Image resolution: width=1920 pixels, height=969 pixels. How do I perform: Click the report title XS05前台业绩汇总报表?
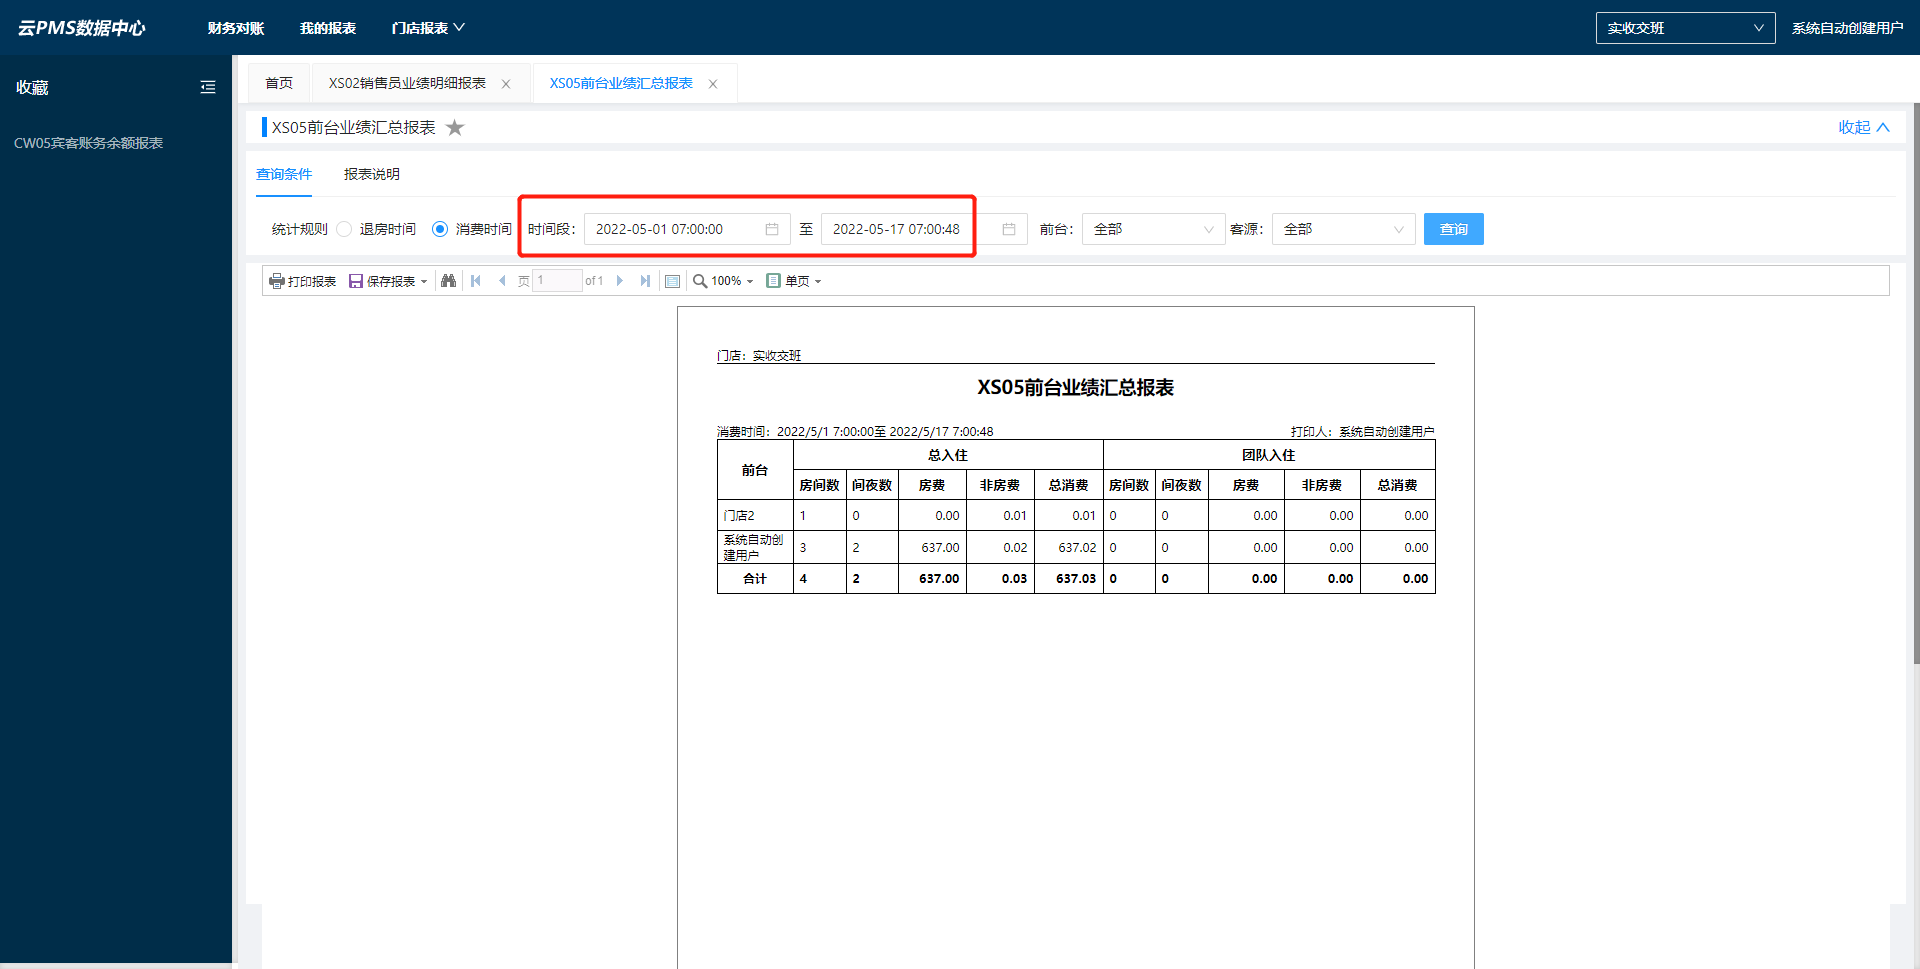[1075, 388]
